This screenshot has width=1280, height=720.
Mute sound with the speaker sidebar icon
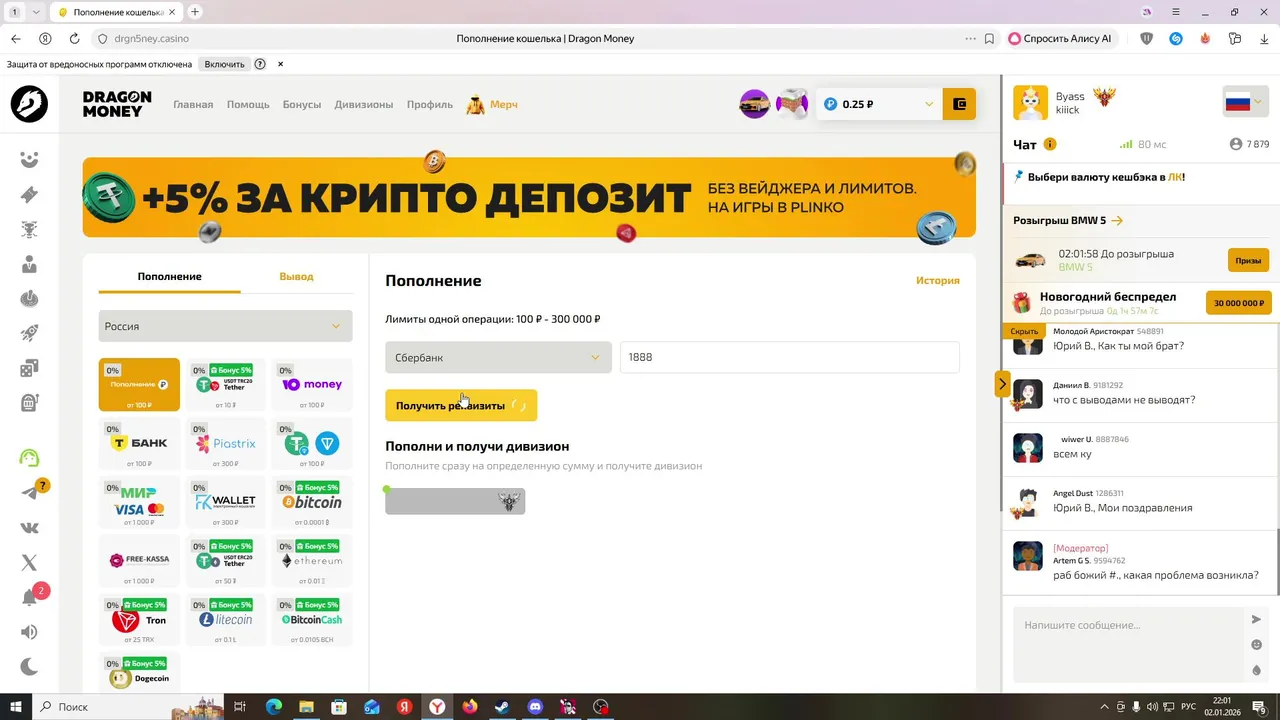click(x=29, y=632)
